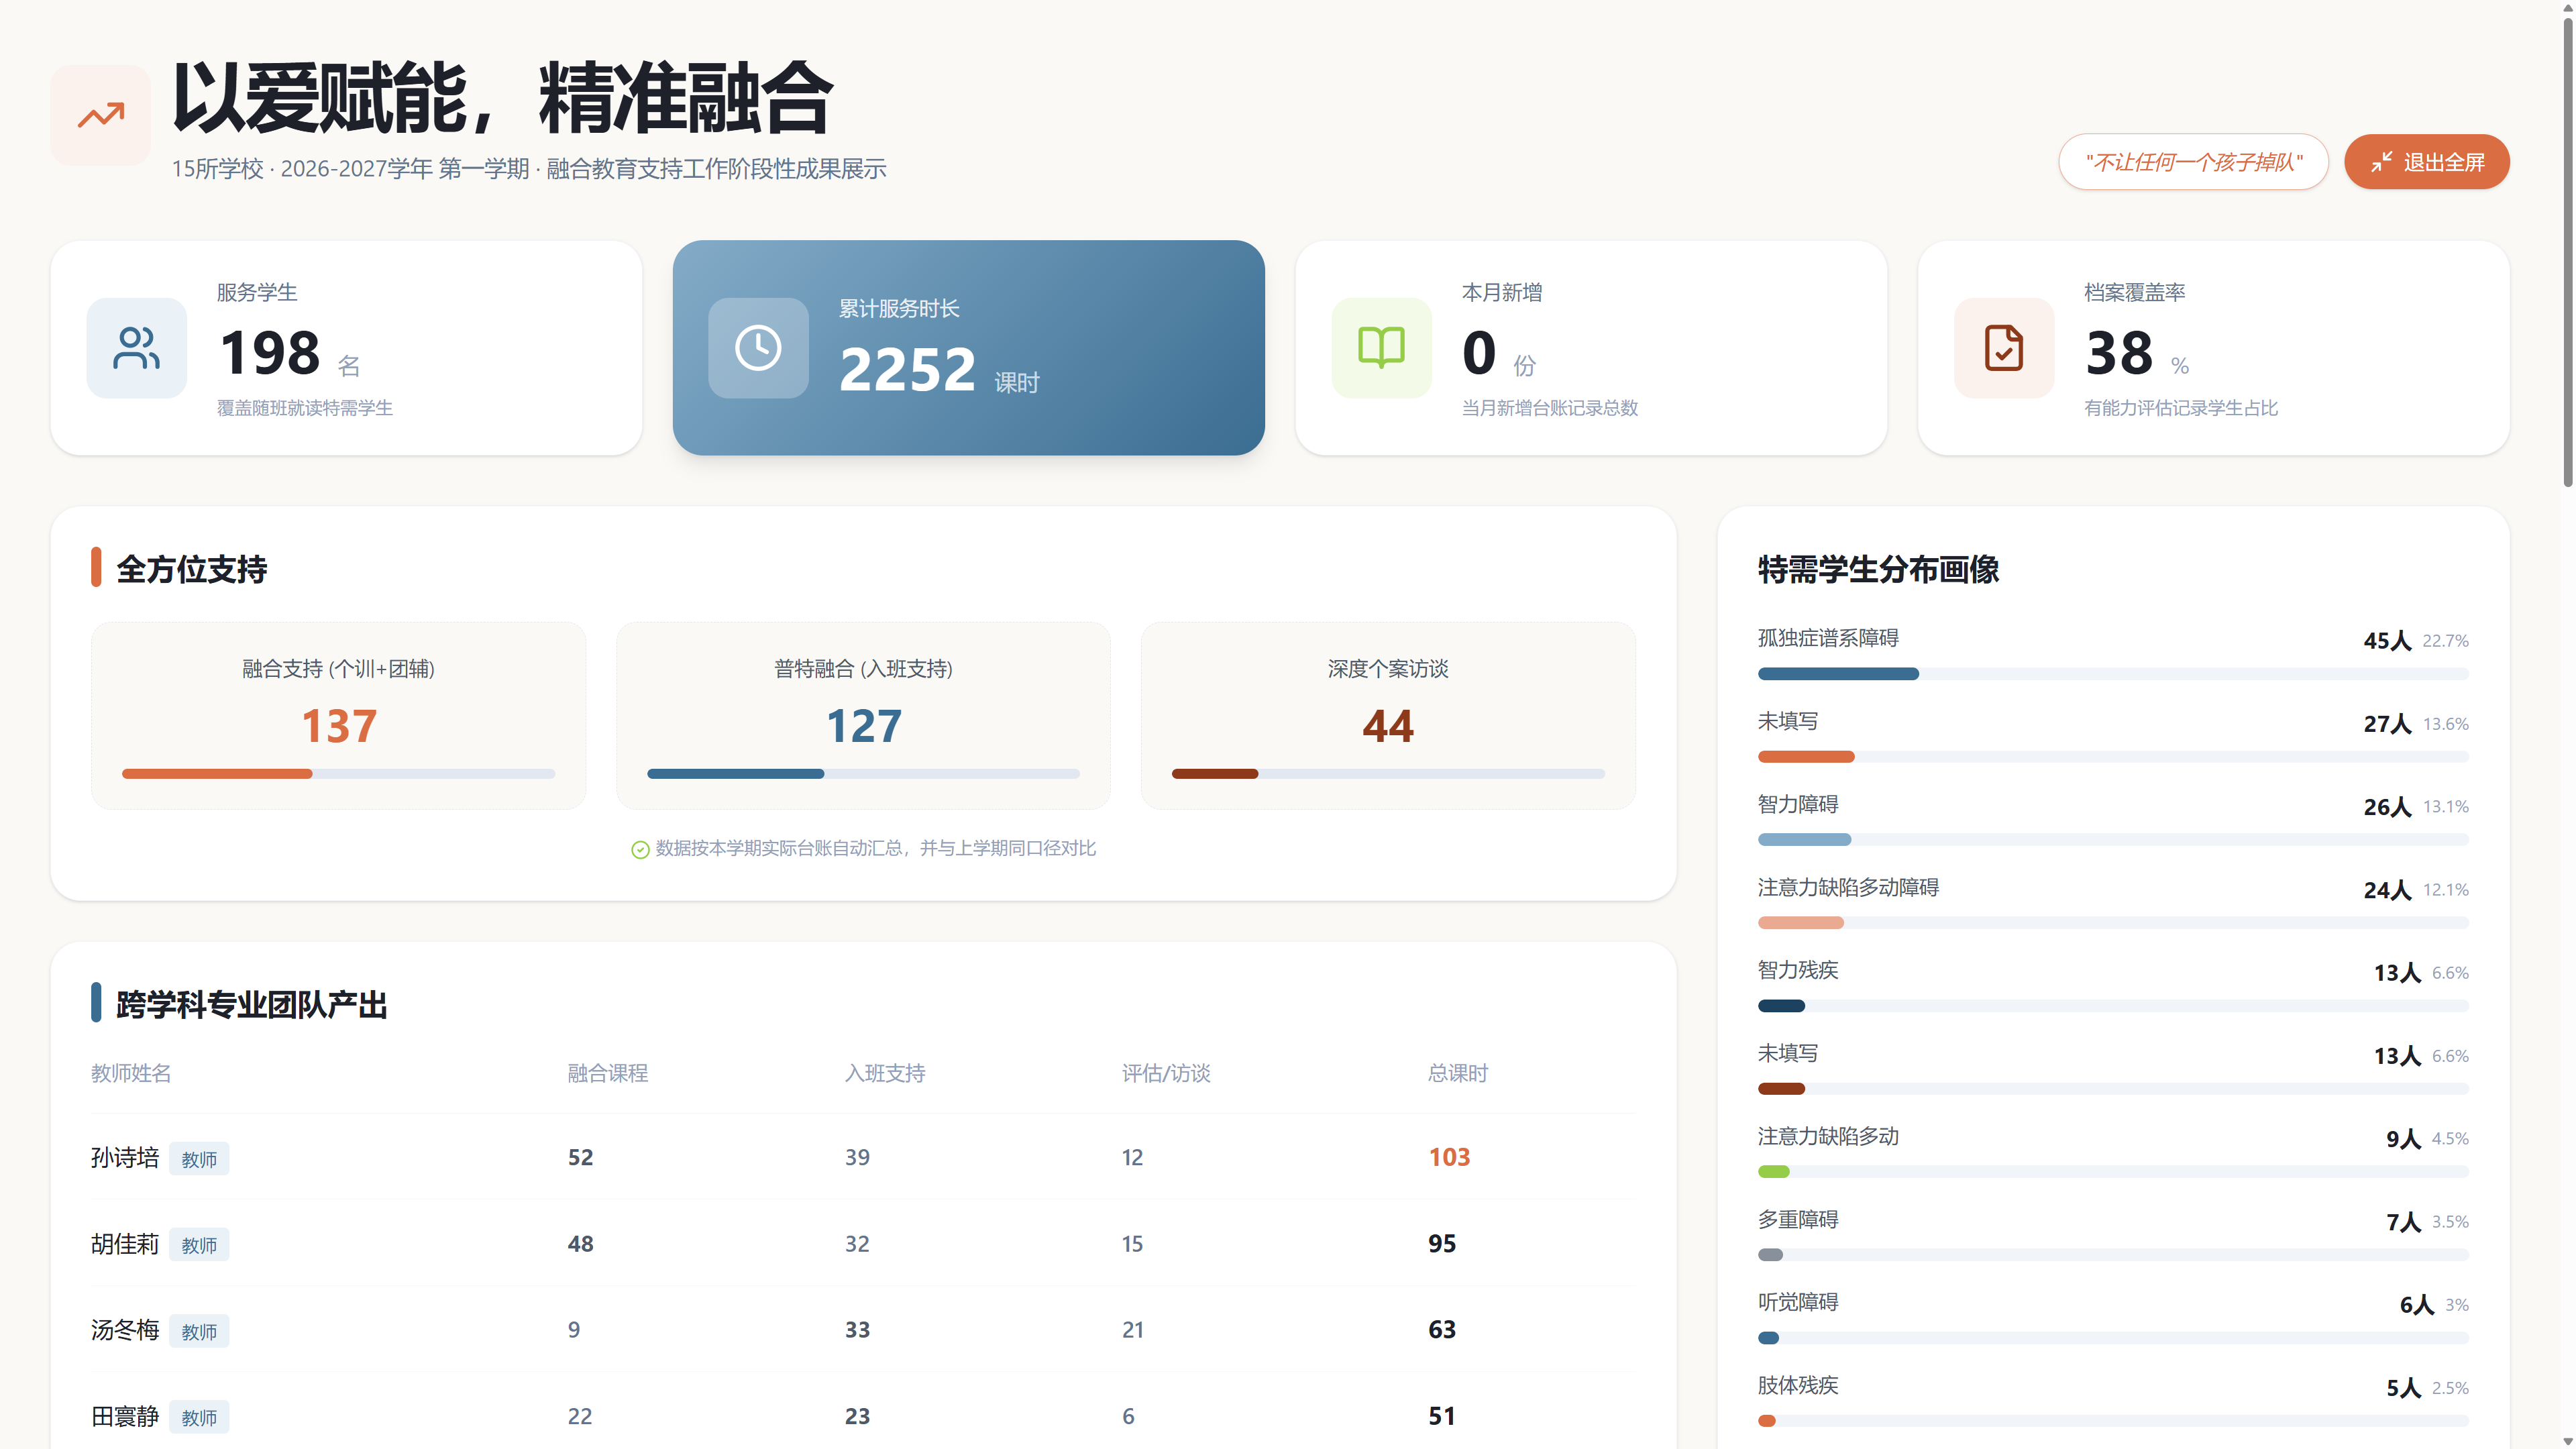Click the clock icon in 累计服务时长 card
Image resolution: width=2576 pixels, height=1449 pixels.
pos(758,348)
